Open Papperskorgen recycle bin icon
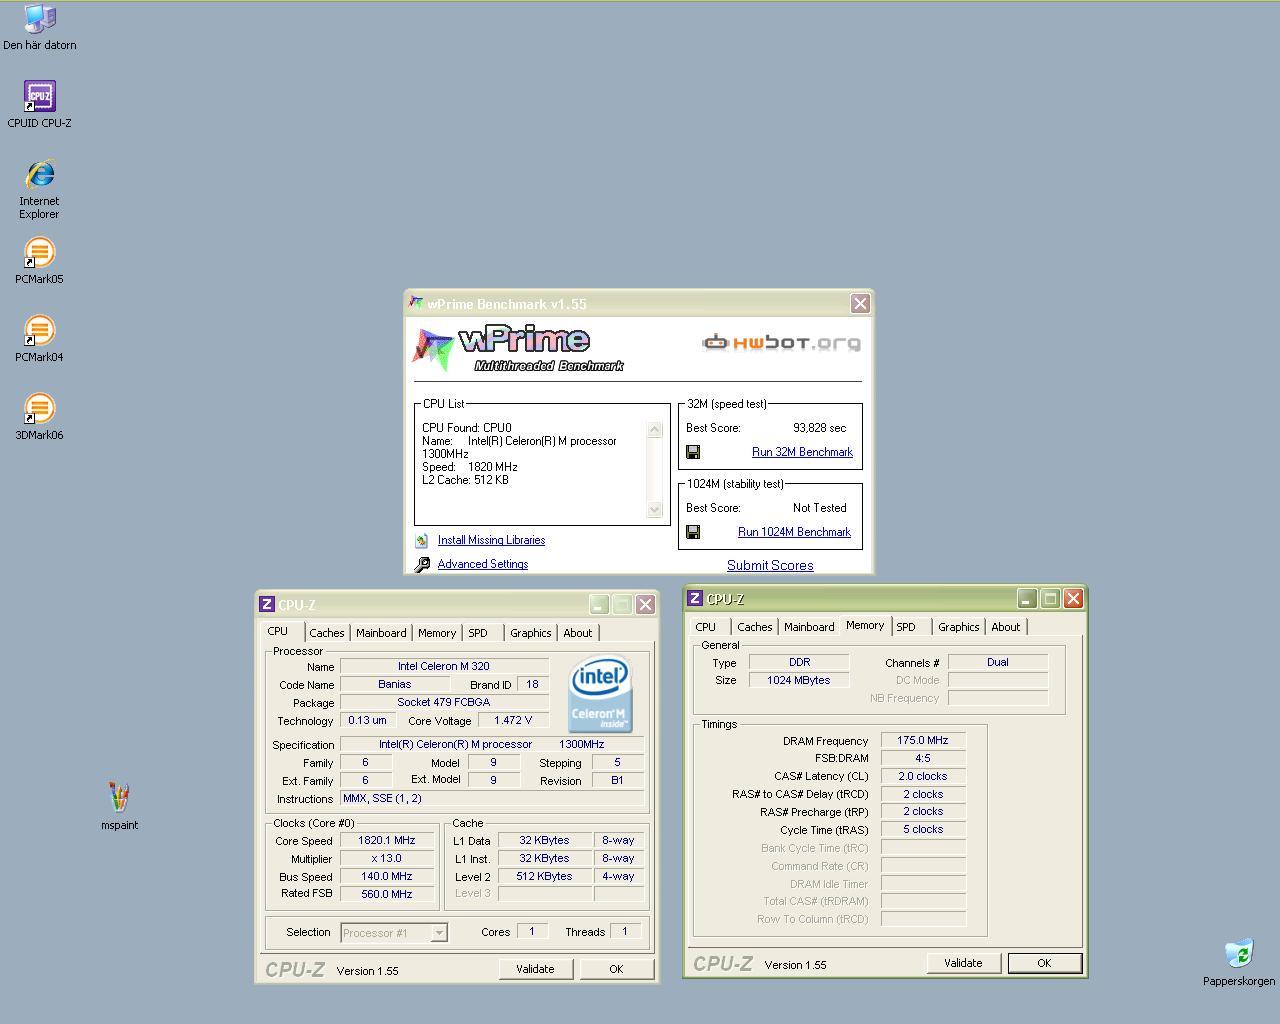 [1239, 963]
